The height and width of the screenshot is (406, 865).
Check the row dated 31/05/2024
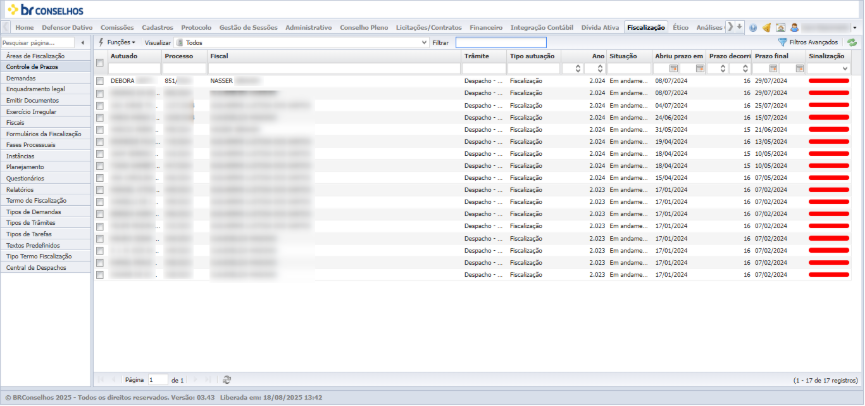pyautogui.click(x=100, y=130)
